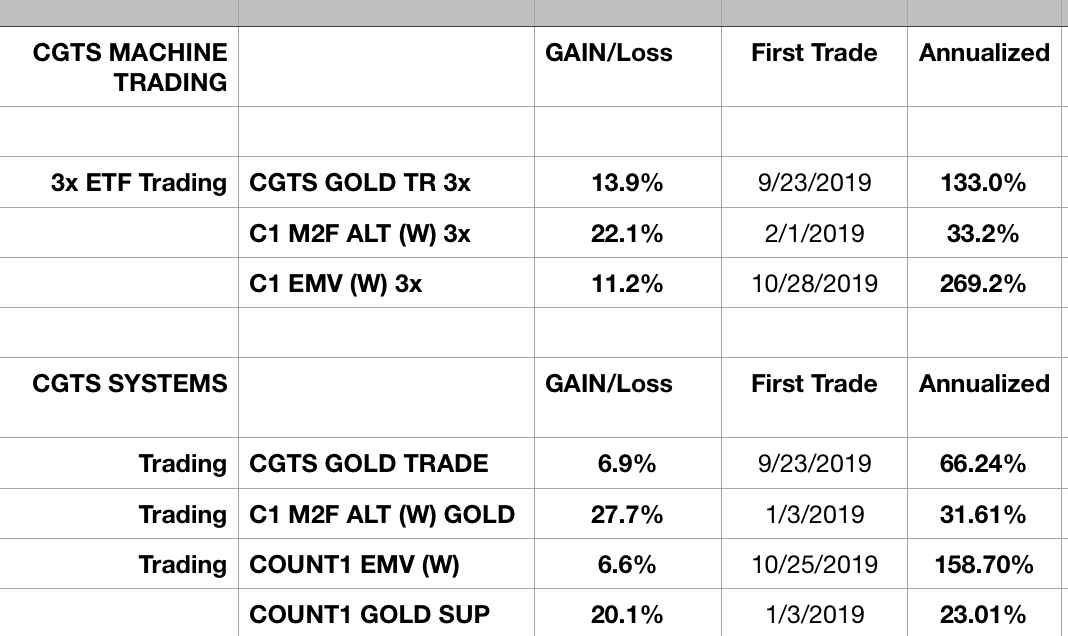Click the 66.24% annualized cell
Screen dimensions: 1068x636
pos(984,464)
